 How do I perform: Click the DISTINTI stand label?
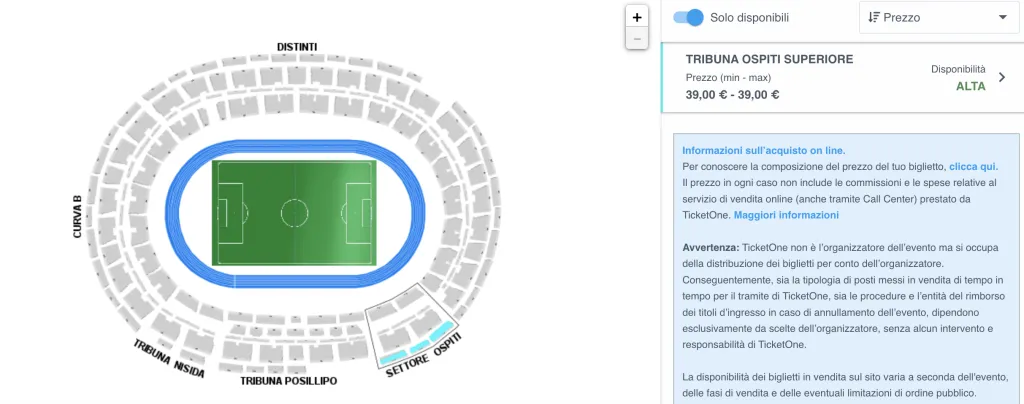tap(297, 47)
